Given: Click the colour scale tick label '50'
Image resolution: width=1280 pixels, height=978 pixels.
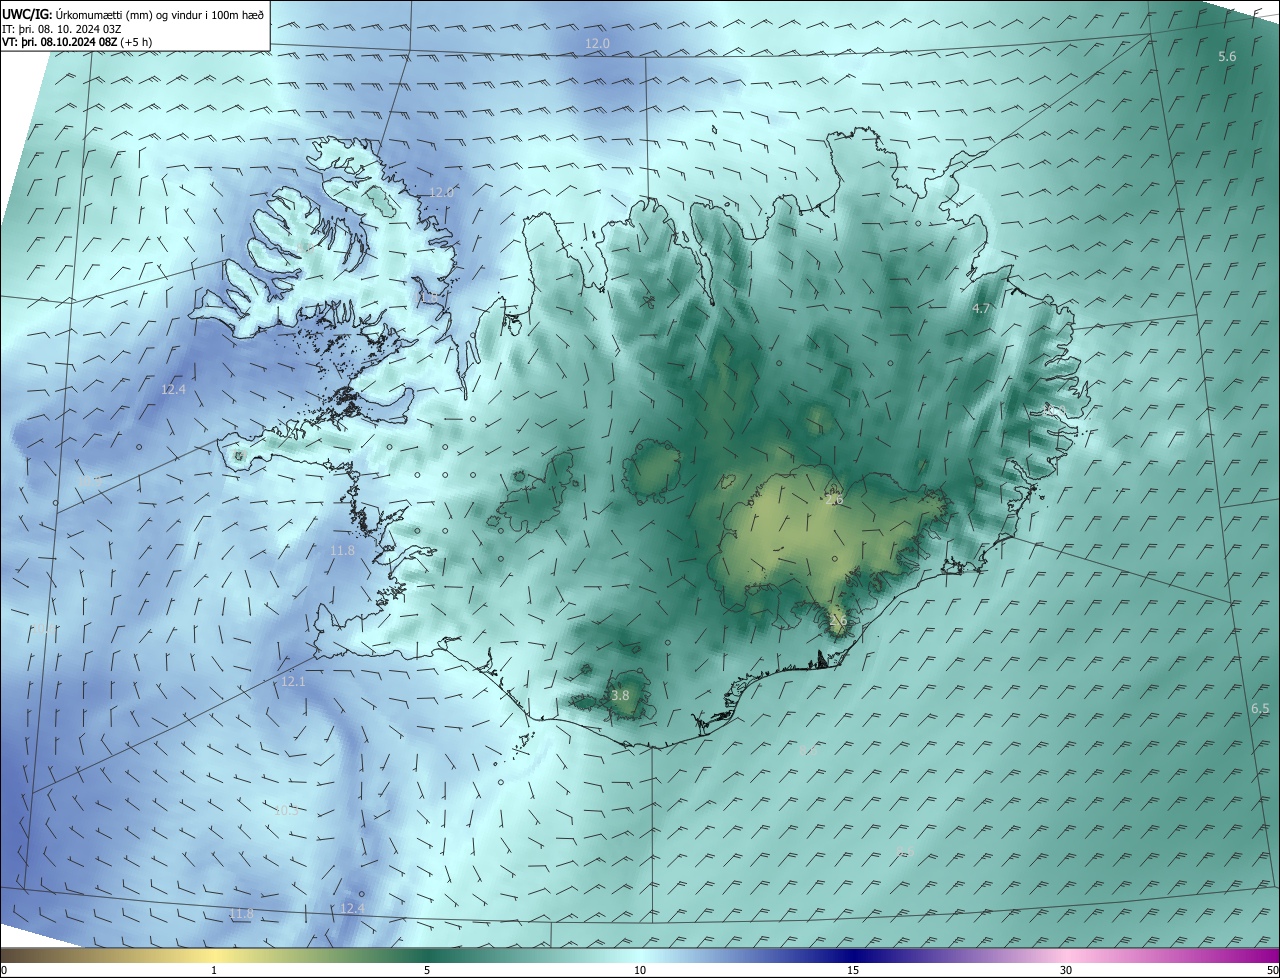Looking at the screenshot, I should click(x=1272, y=971).
